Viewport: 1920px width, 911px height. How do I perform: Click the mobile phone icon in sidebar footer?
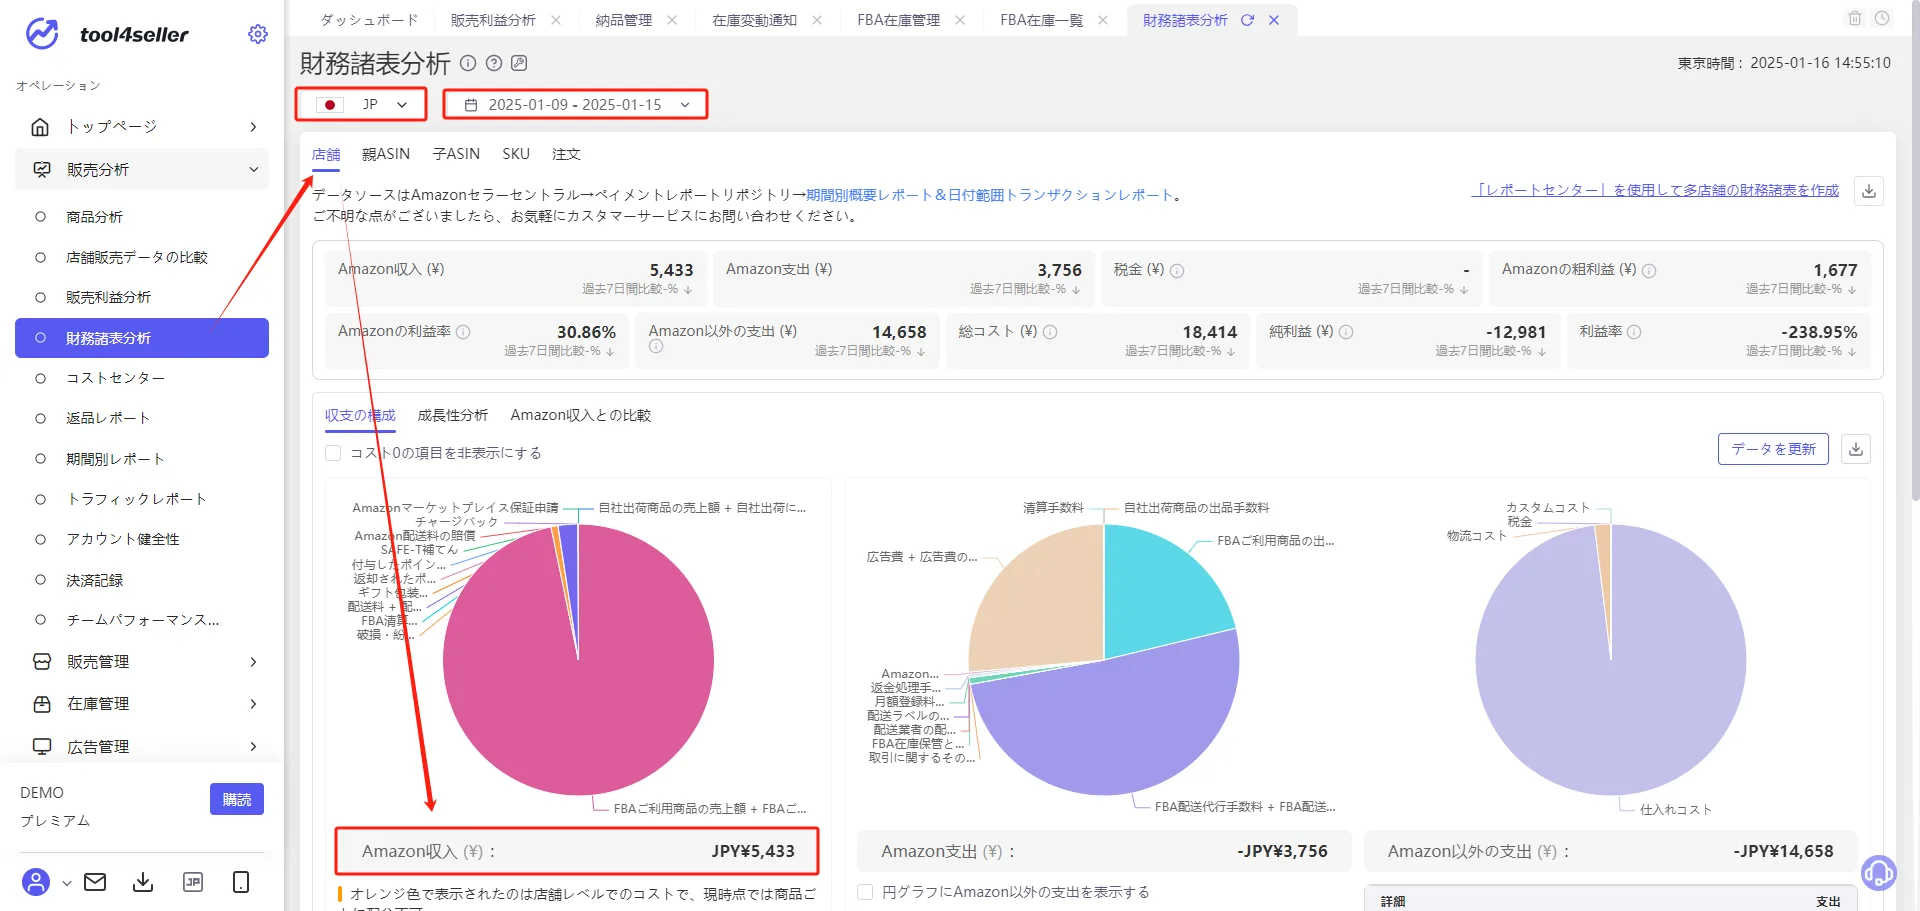pos(241,882)
